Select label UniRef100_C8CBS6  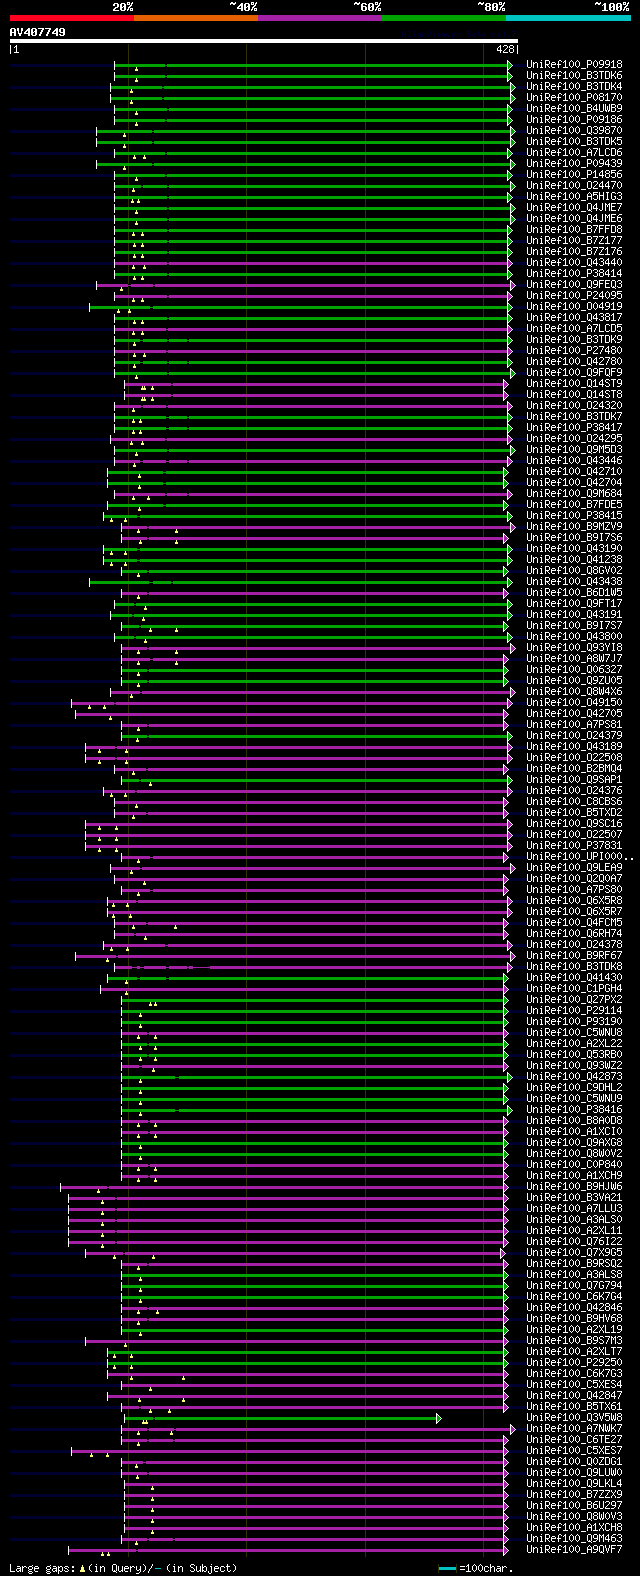pos(574,802)
